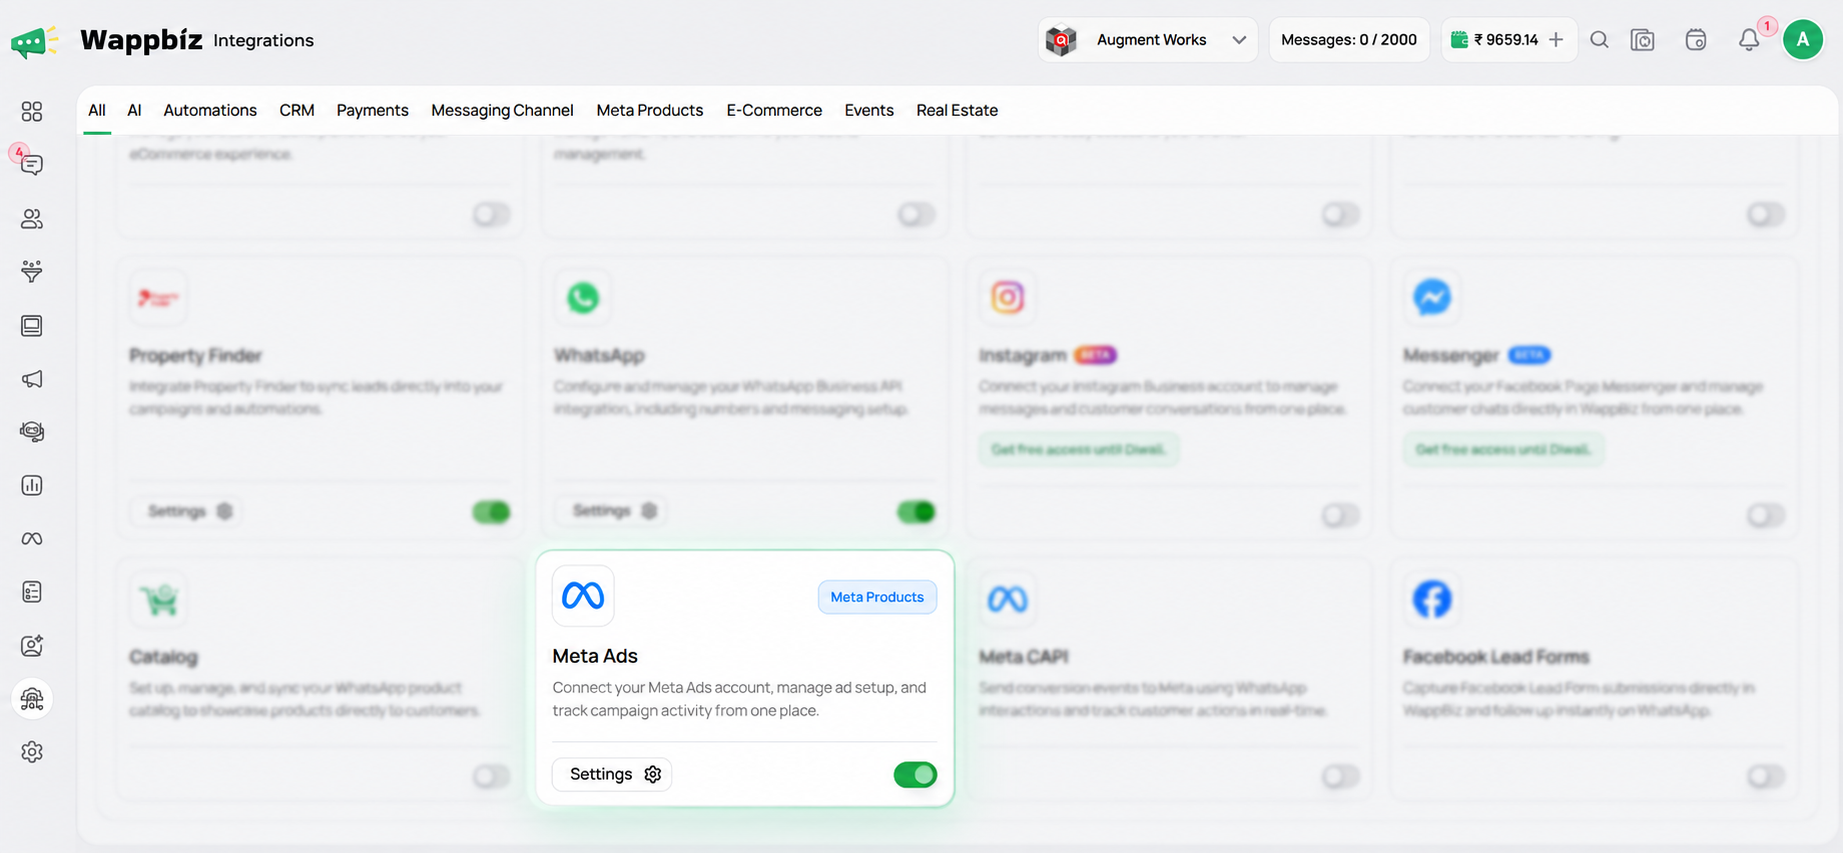Image resolution: width=1843 pixels, height=853 pixels.
Task: Turn off the WhatsApp integration toggle
Action: pyautogui.click(x=915, y=512)
